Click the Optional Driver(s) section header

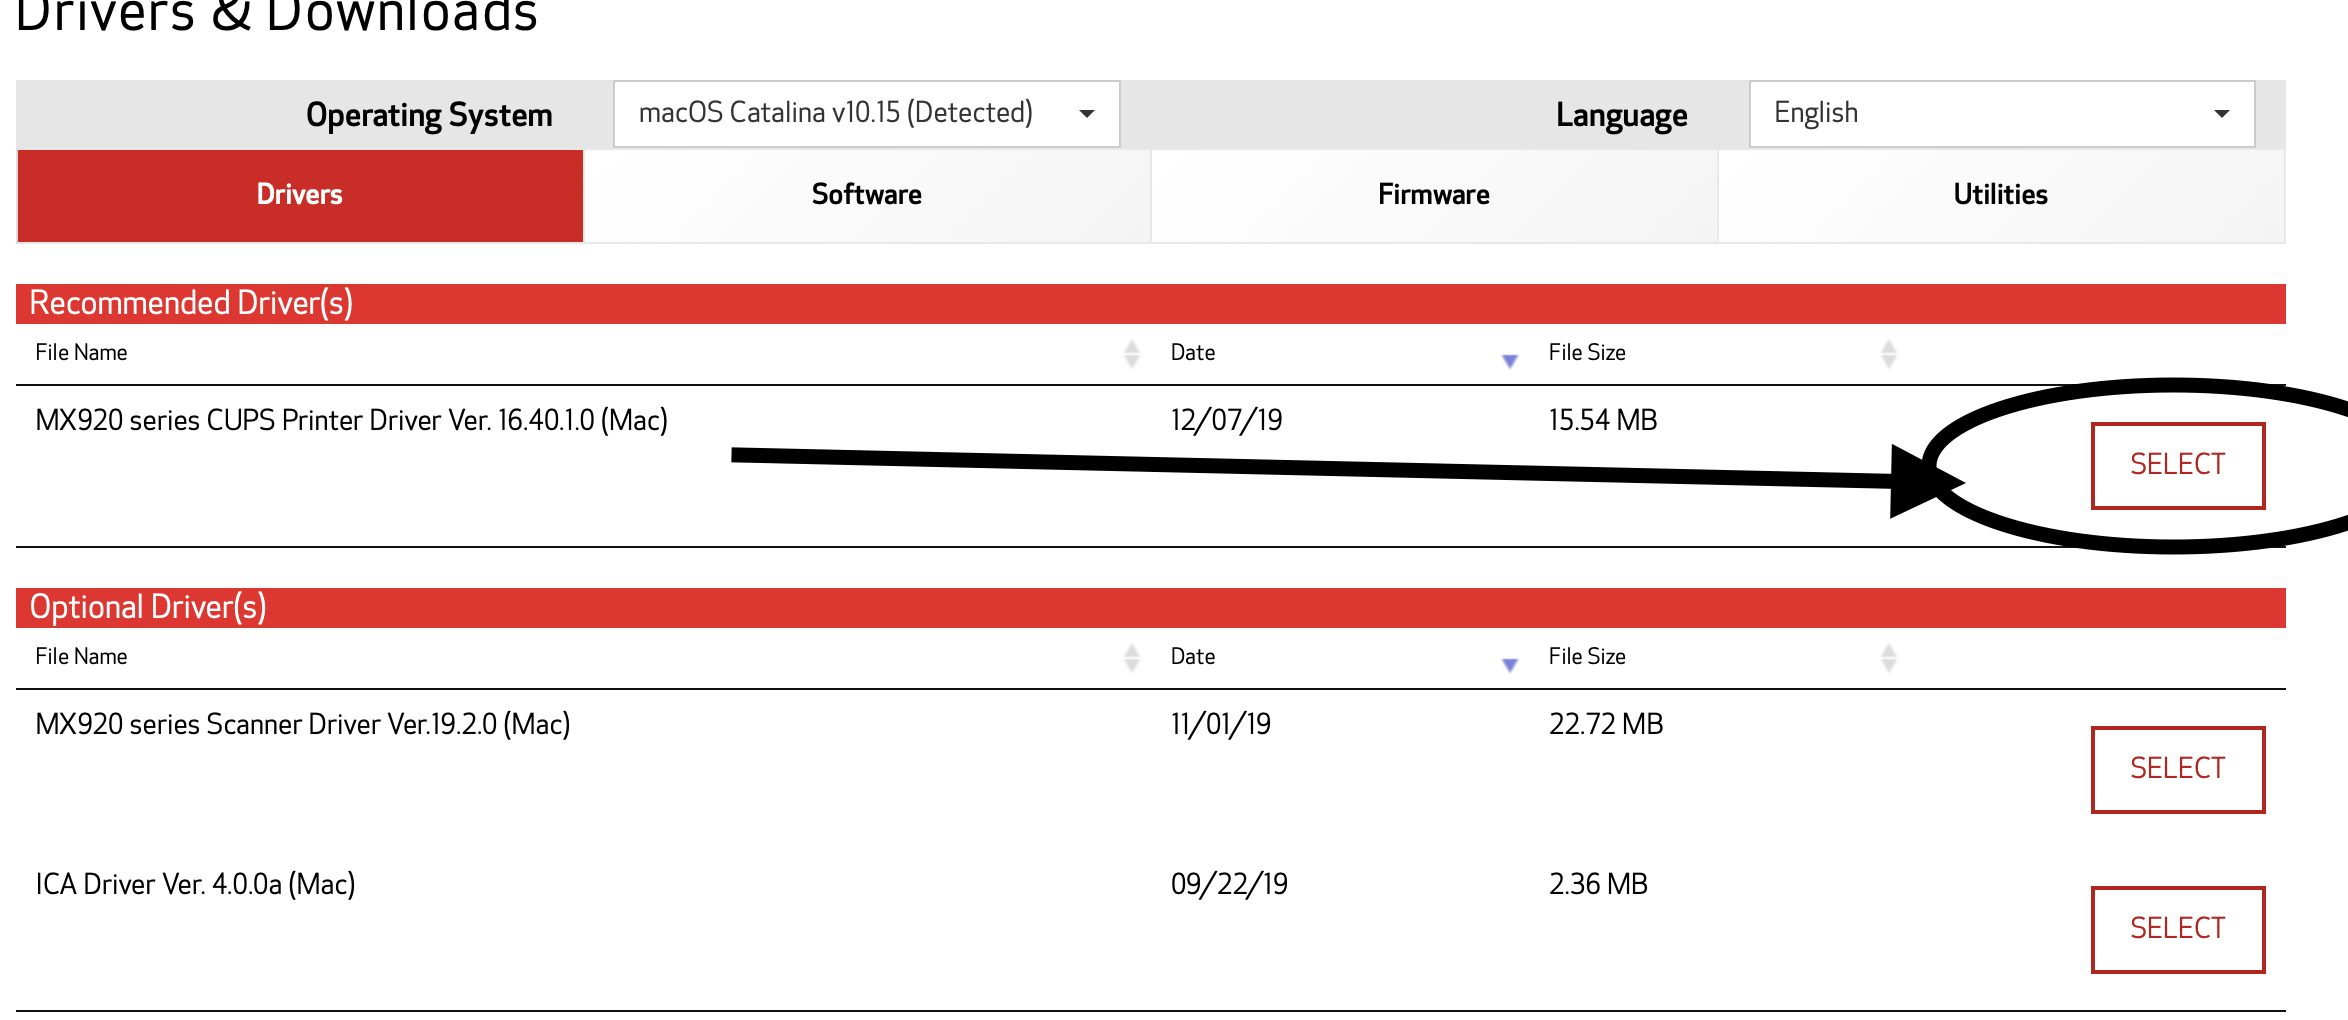[1151, 608]
